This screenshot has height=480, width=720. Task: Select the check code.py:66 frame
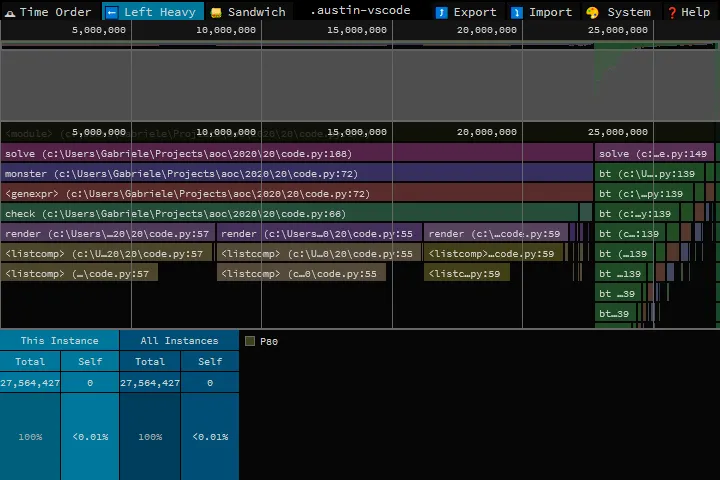point(289,214)
